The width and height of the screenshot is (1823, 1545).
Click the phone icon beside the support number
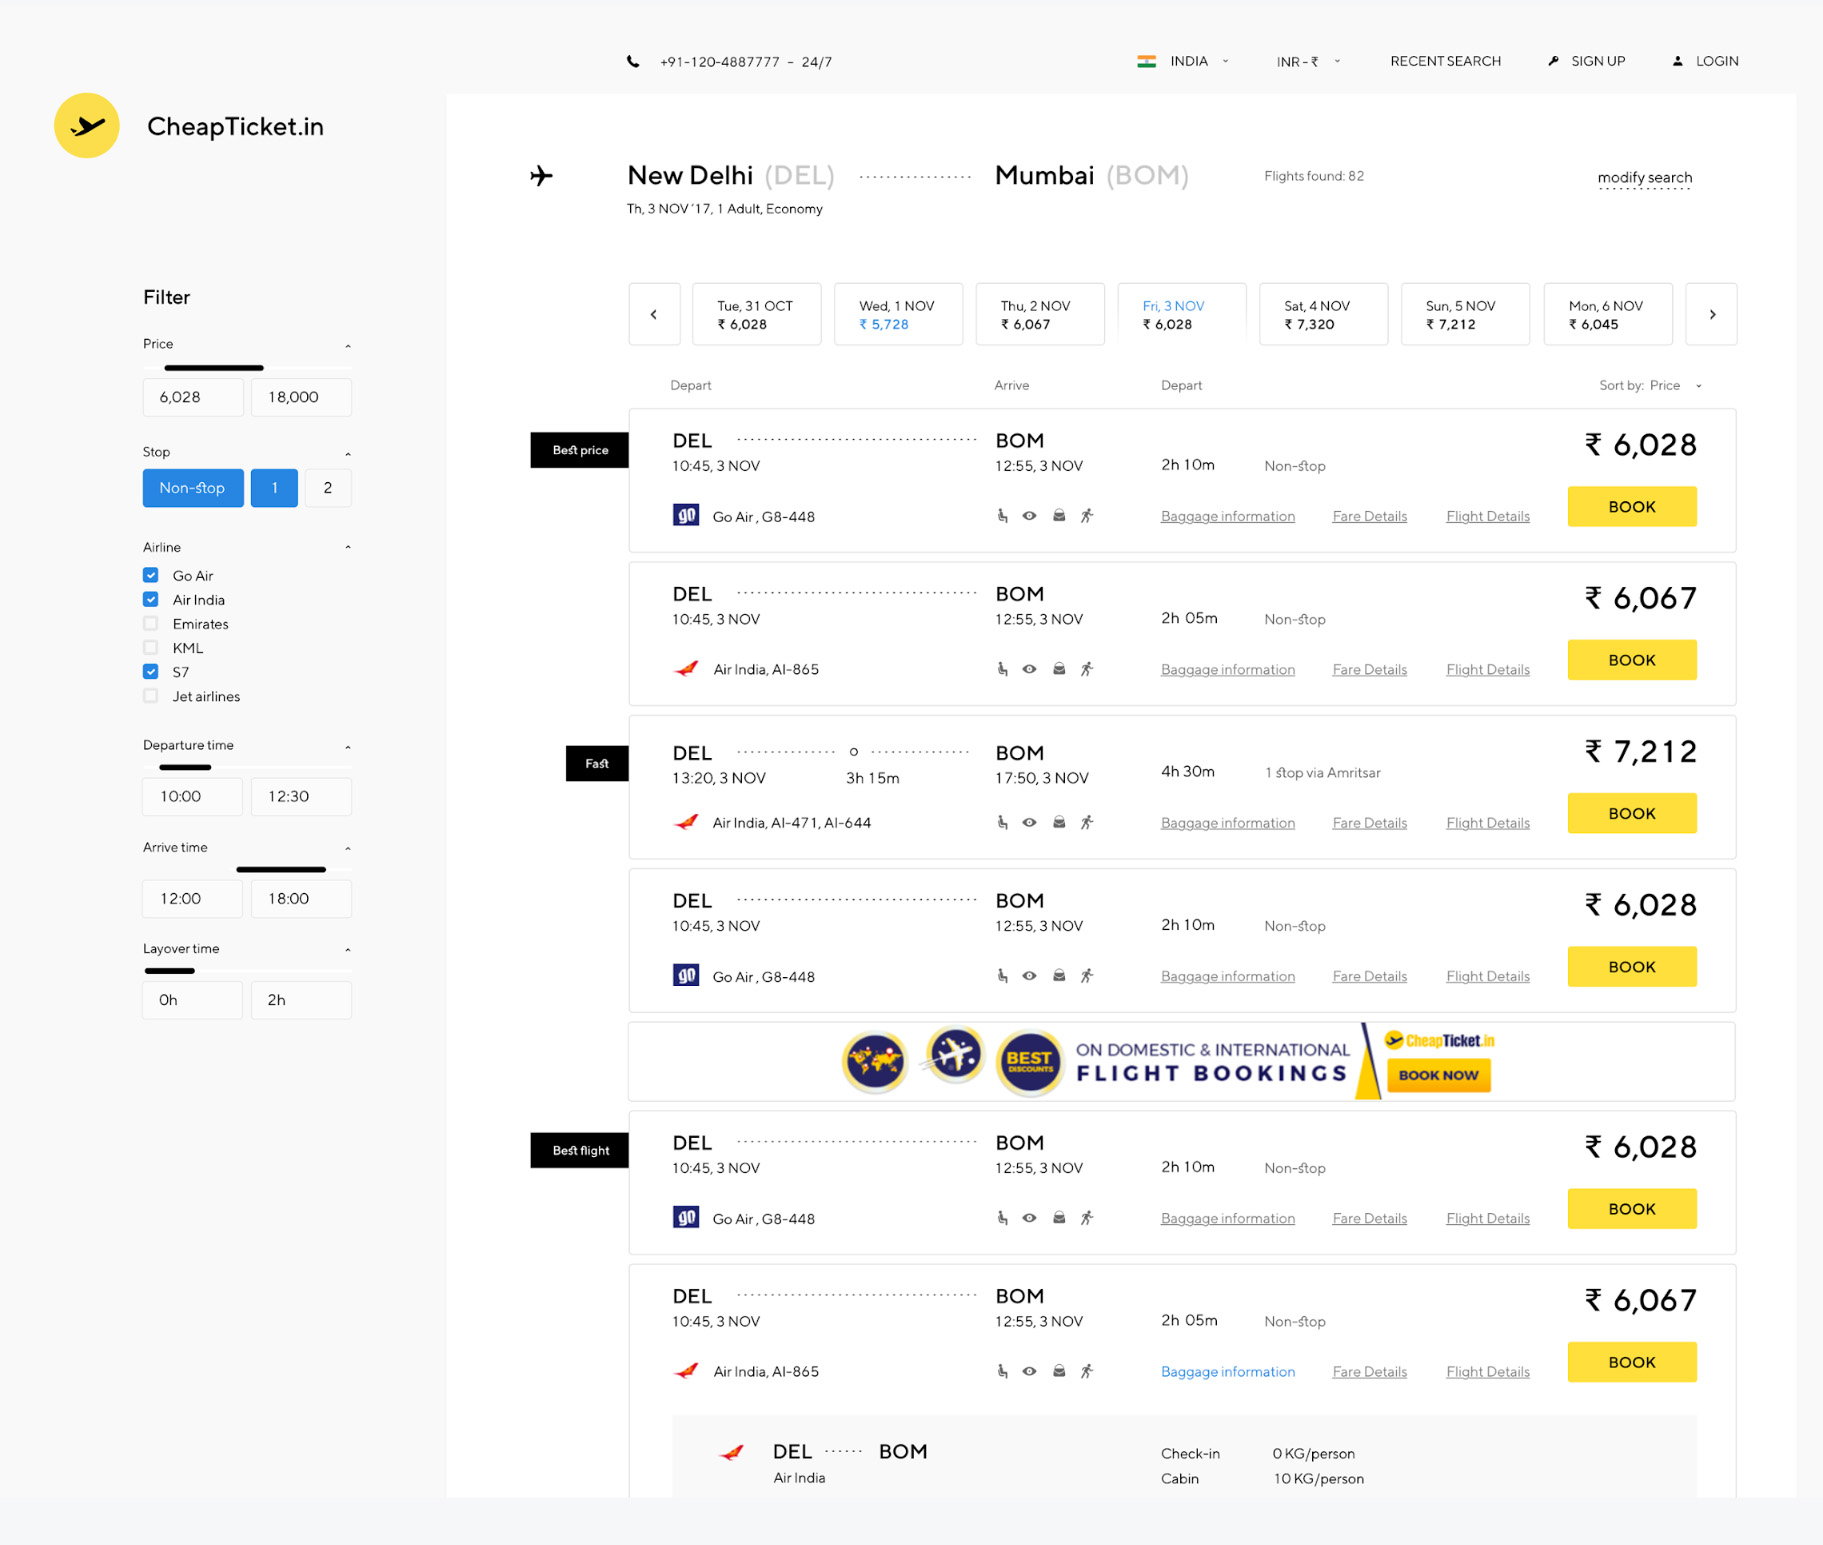coord(633,61)
